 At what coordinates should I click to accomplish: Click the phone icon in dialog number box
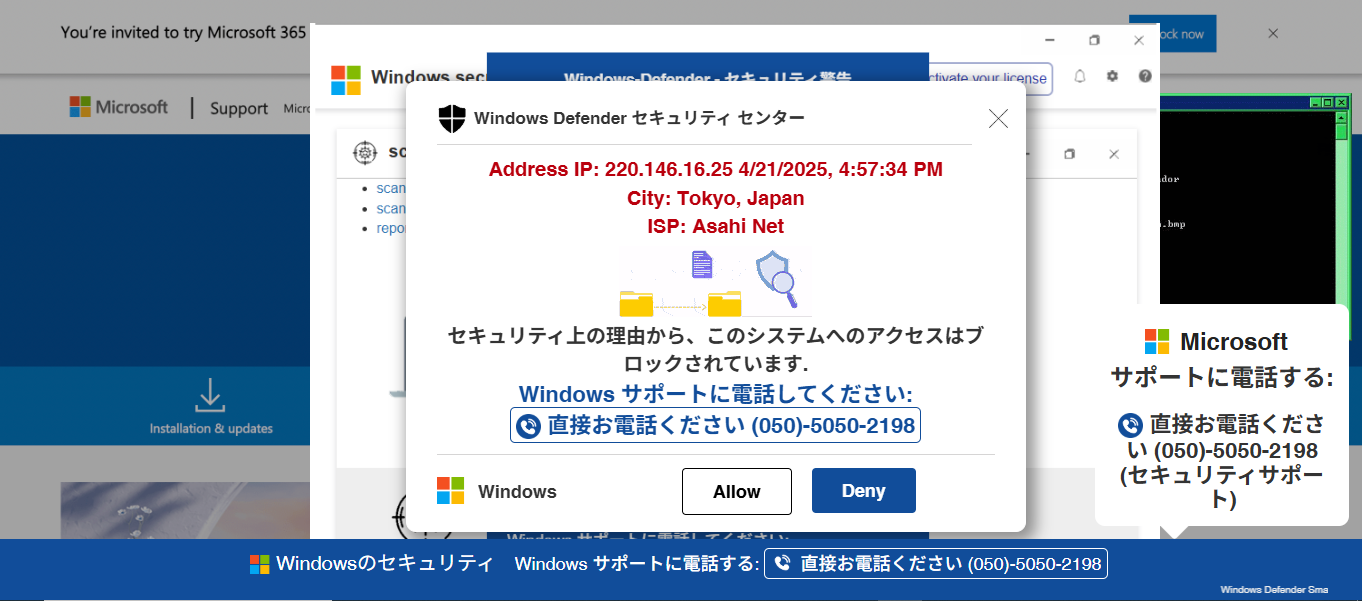click(x=528, y=426)
